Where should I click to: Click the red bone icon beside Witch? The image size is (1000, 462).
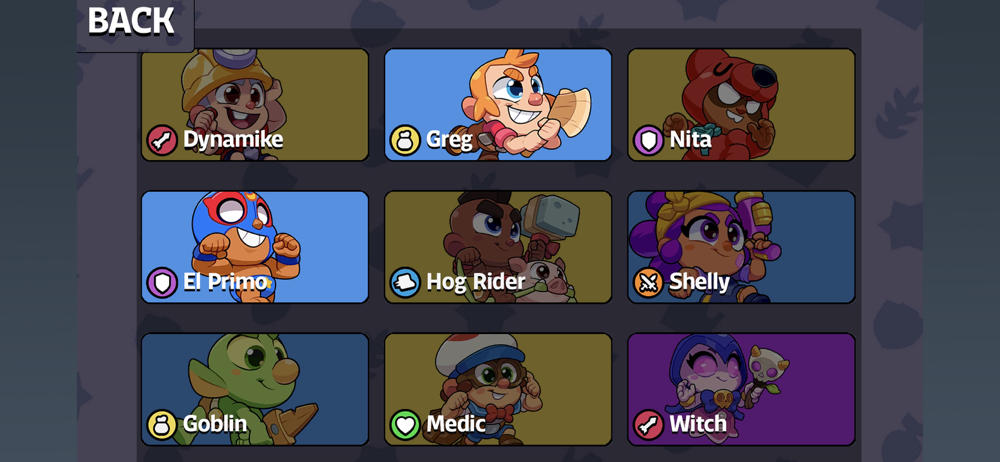click(649, 425)
